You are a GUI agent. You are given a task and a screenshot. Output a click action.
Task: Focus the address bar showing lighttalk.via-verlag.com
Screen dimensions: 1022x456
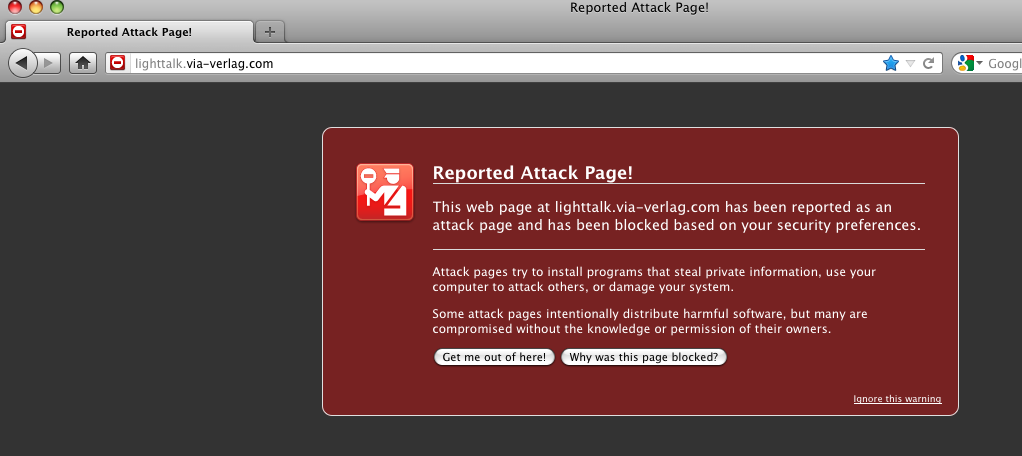coord(500,63)
